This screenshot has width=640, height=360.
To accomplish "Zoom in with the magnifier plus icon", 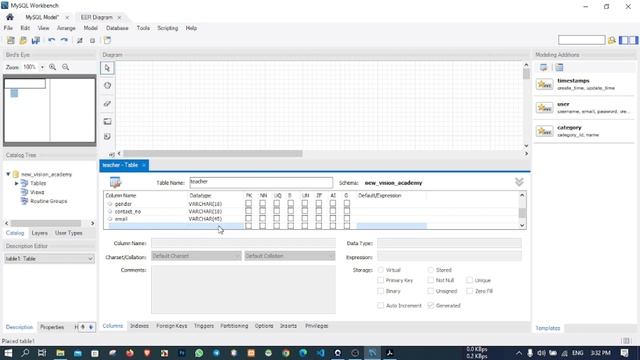I will (53, 67).
